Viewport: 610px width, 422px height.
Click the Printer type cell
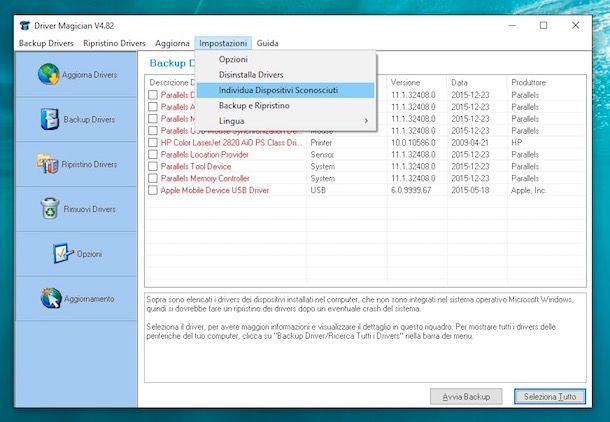pos(321,143)
